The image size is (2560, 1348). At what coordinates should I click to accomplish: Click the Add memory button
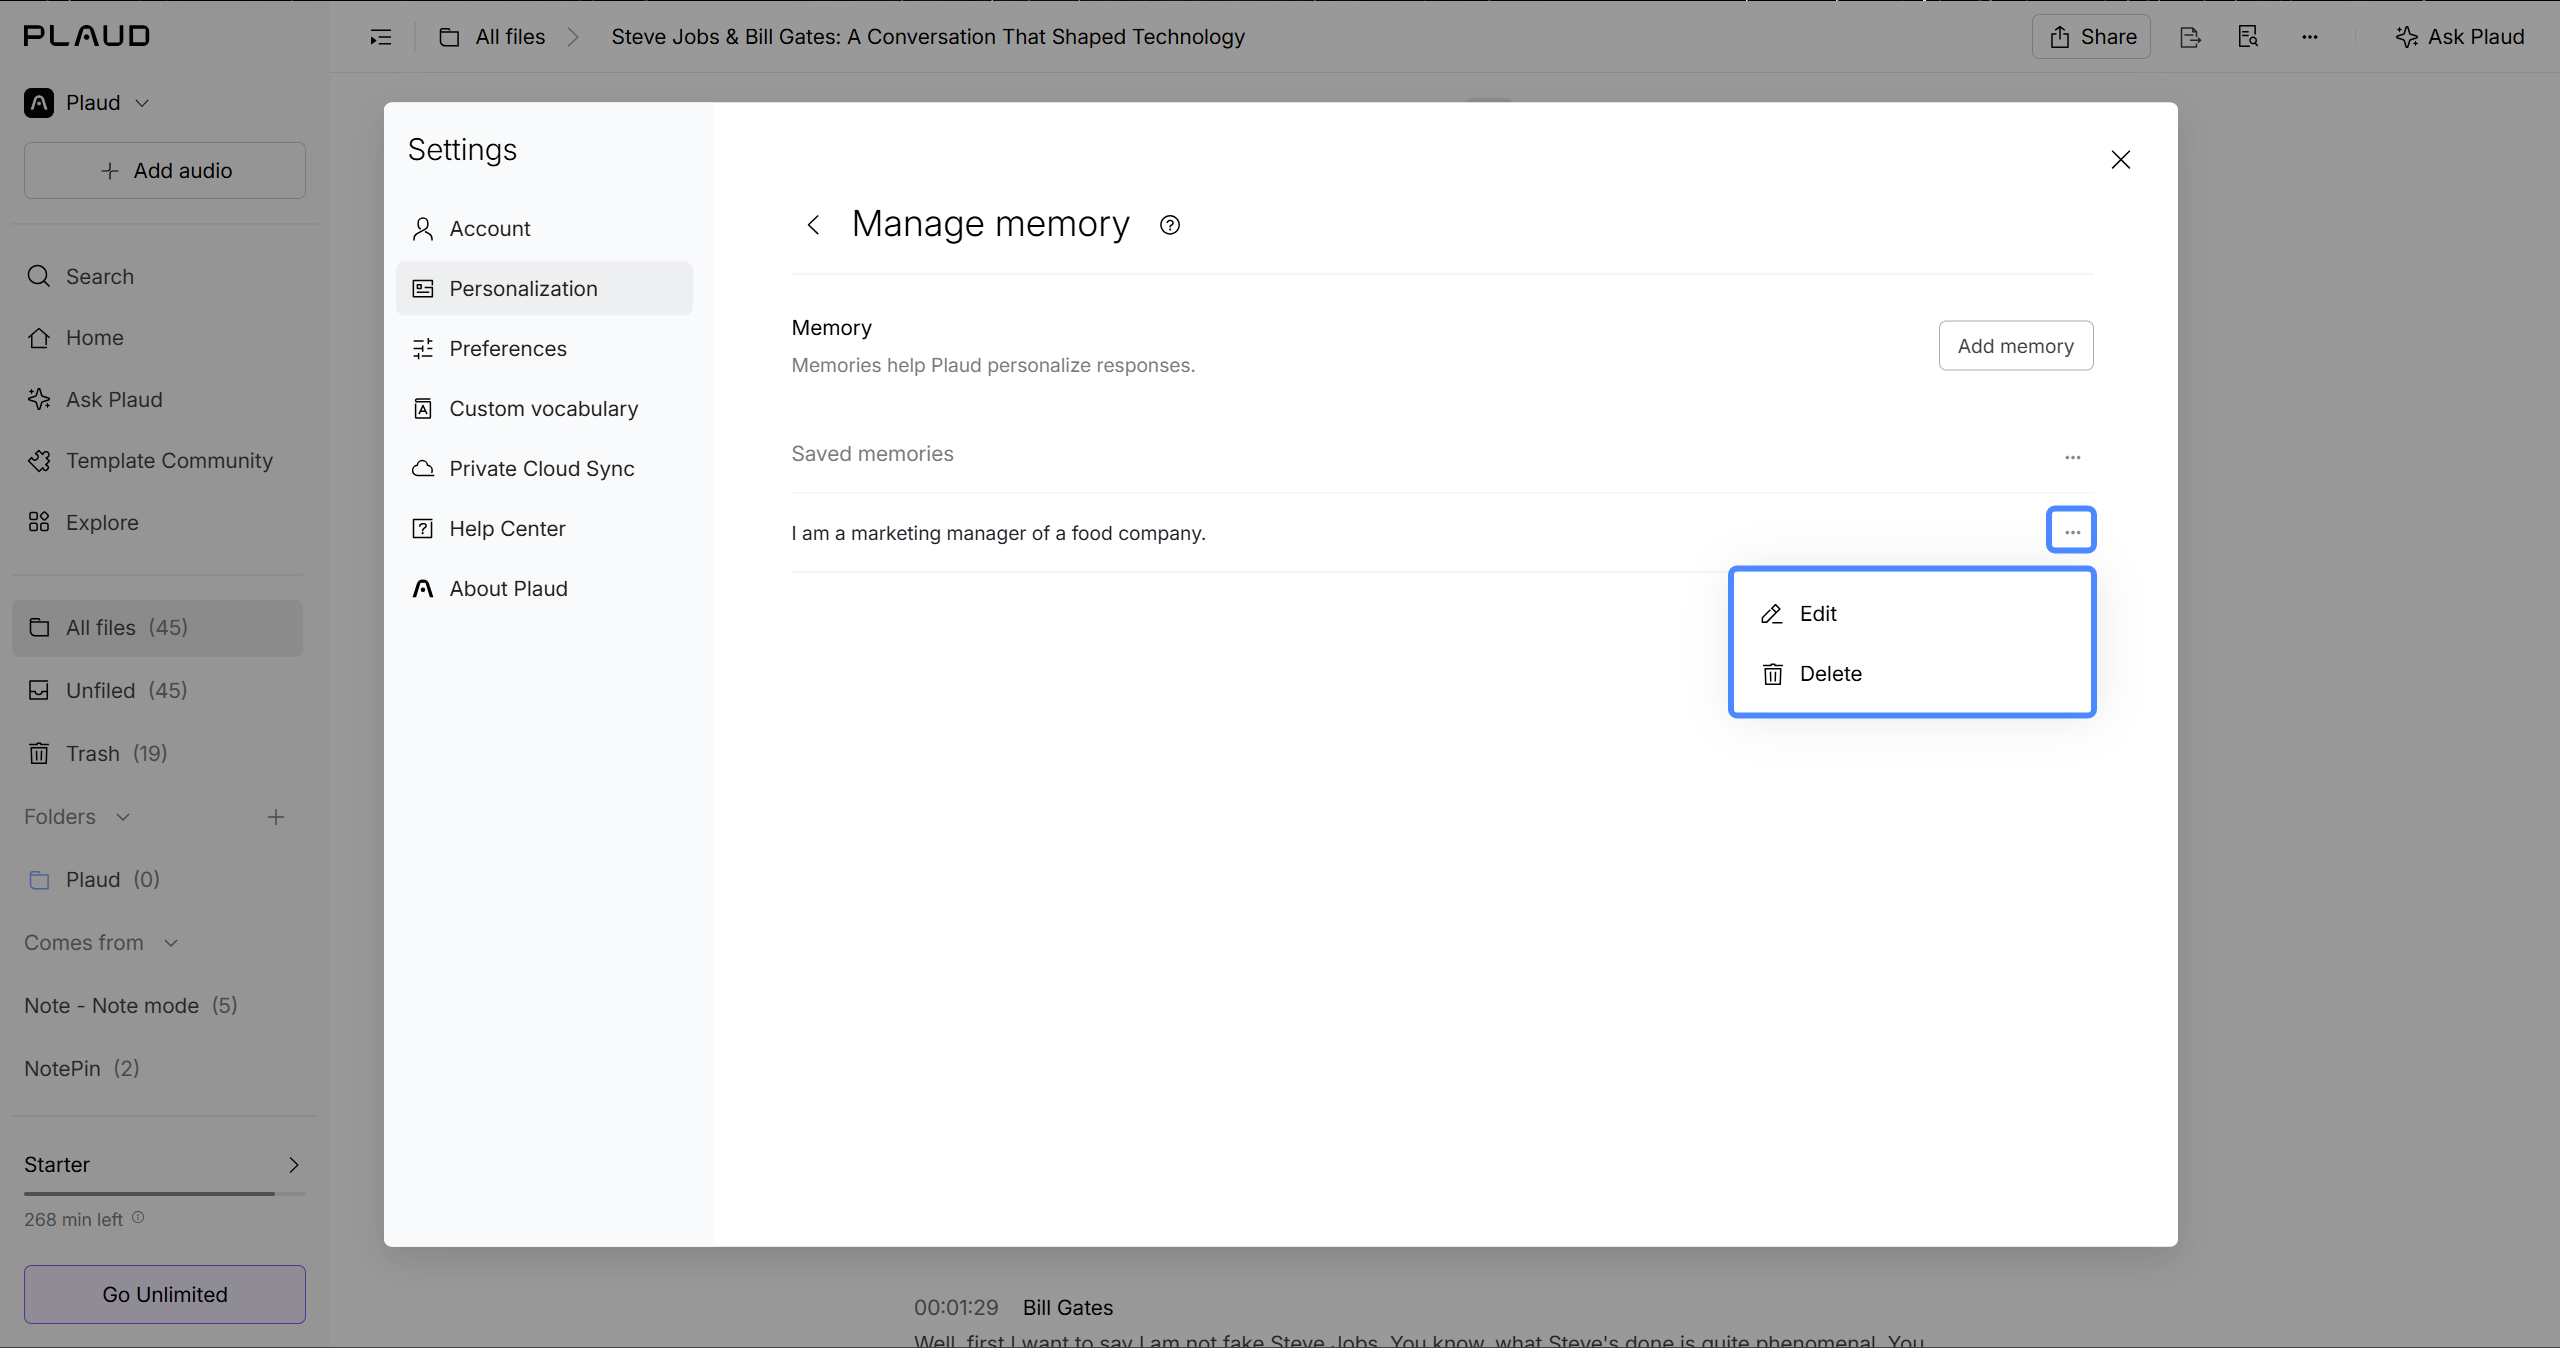[x=2016, y=346]
